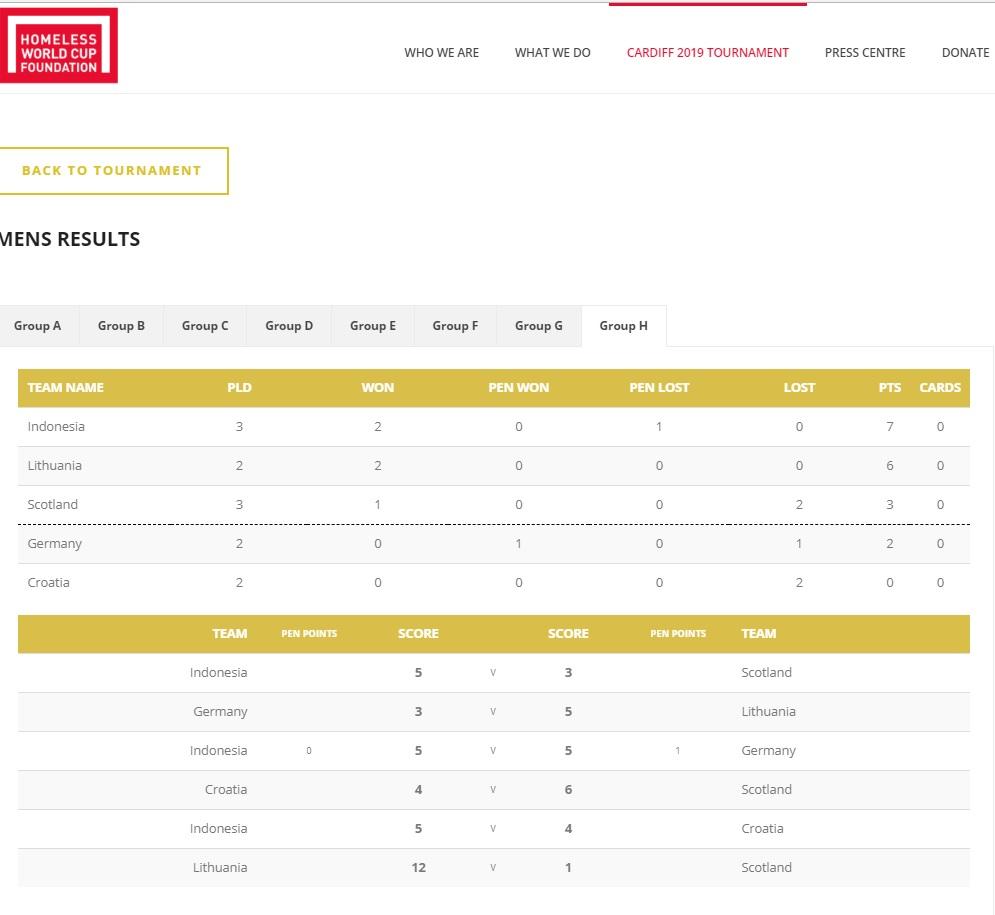Viewport: 995px width, 915px height.
Task: Show the Group D results tab
Action: point(289,326)
